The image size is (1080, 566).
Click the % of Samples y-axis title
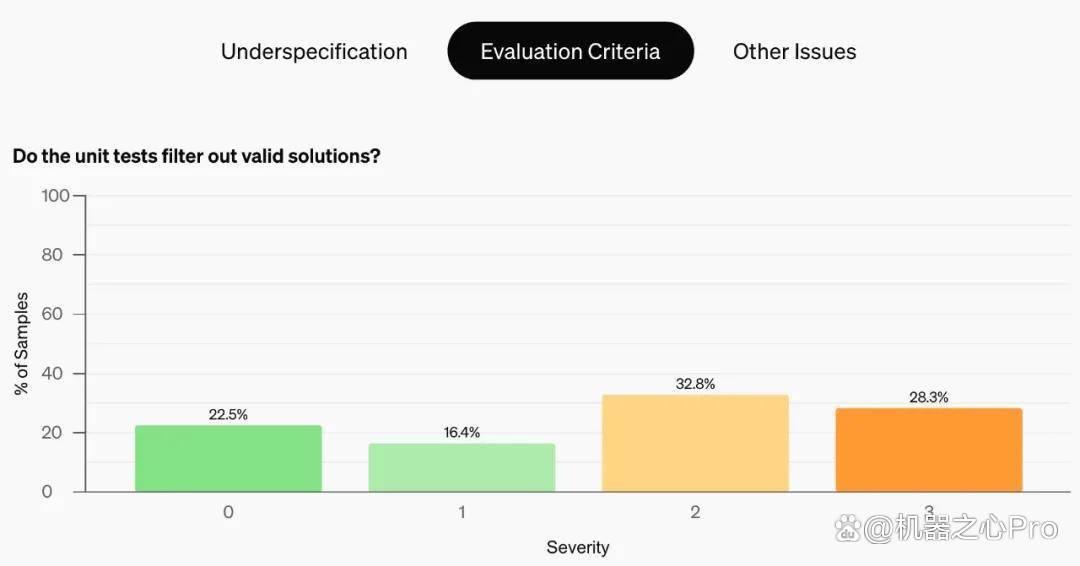coord(21,344)
